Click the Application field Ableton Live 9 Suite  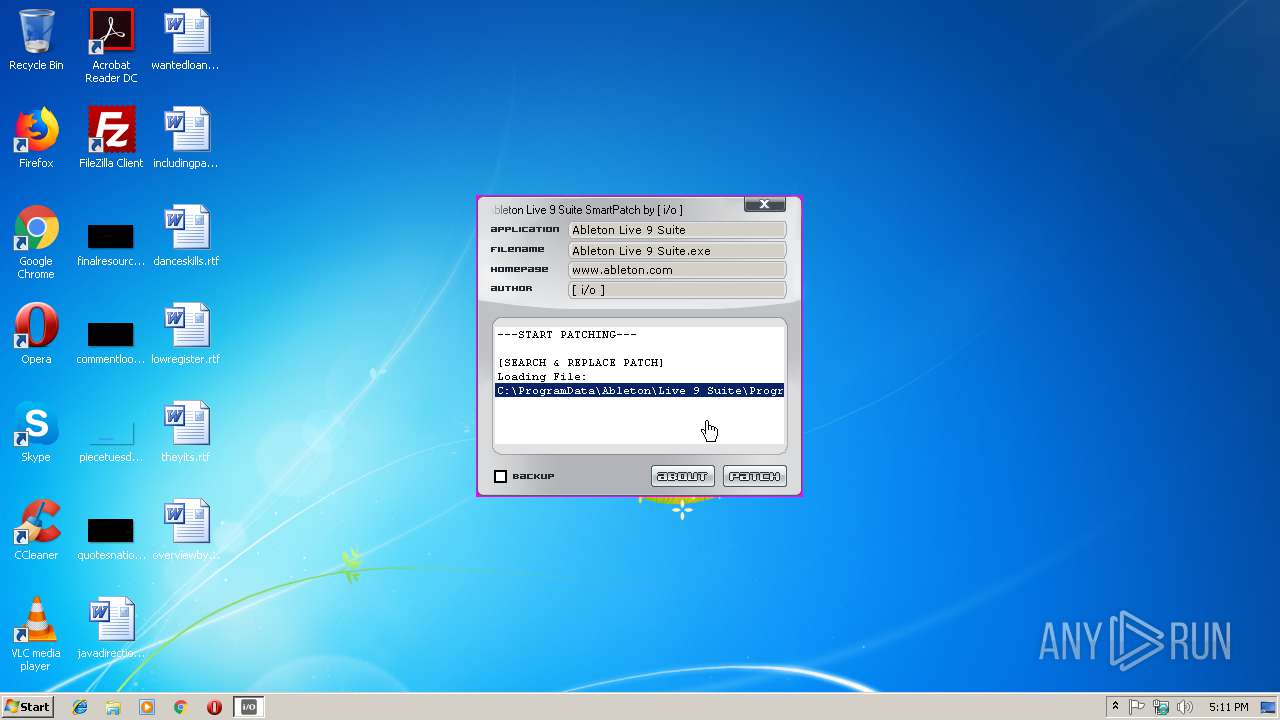[677, 230]
